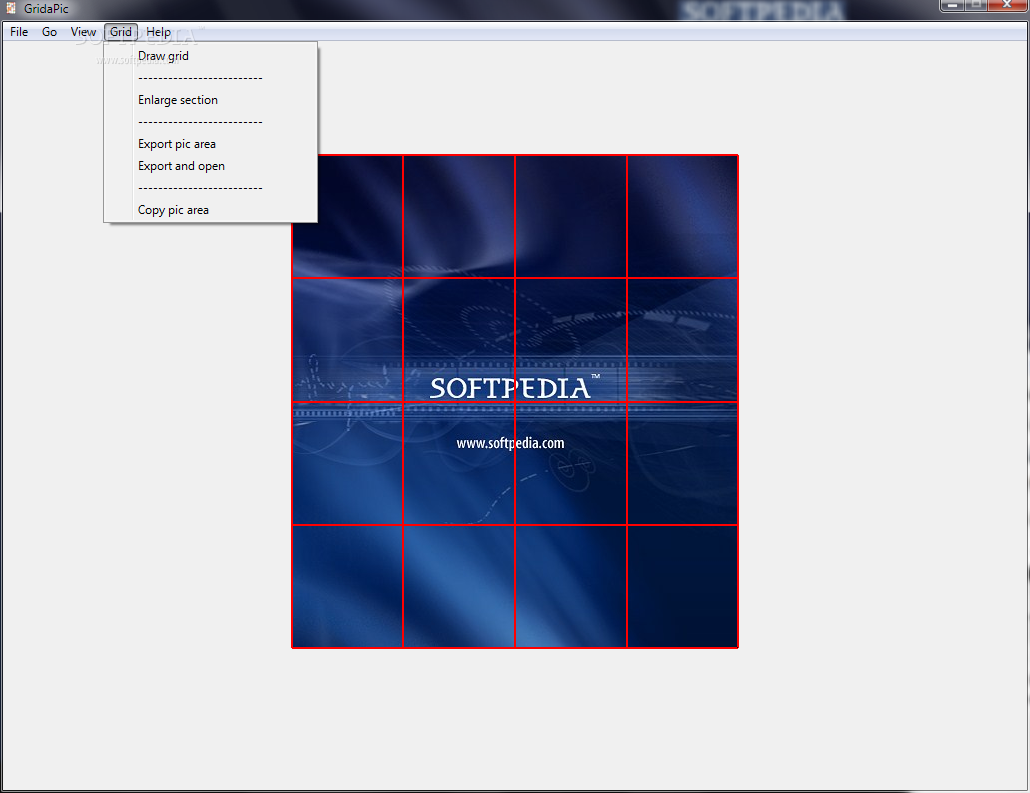Choose Export pic area
The width and height of the screenshot is (1030, 793).
[x=210, y=144]
